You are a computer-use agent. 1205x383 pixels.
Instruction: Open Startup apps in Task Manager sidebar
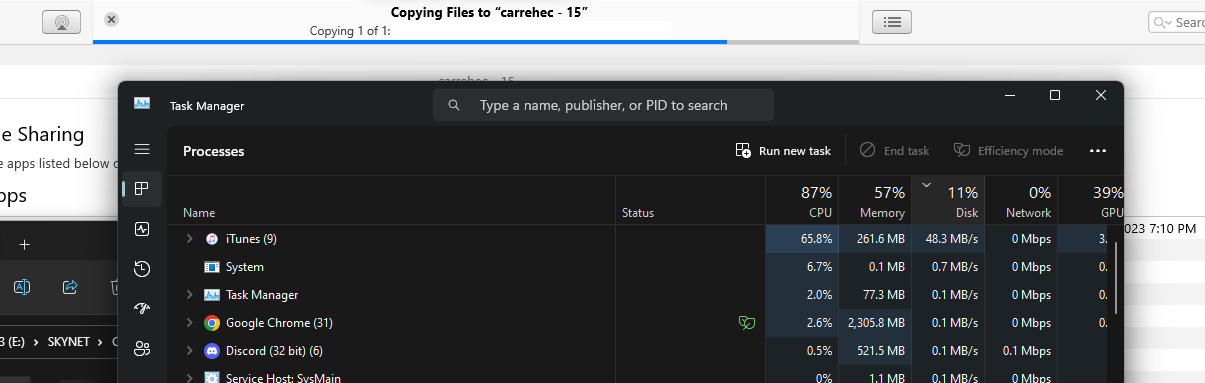(x=142, y=309)
